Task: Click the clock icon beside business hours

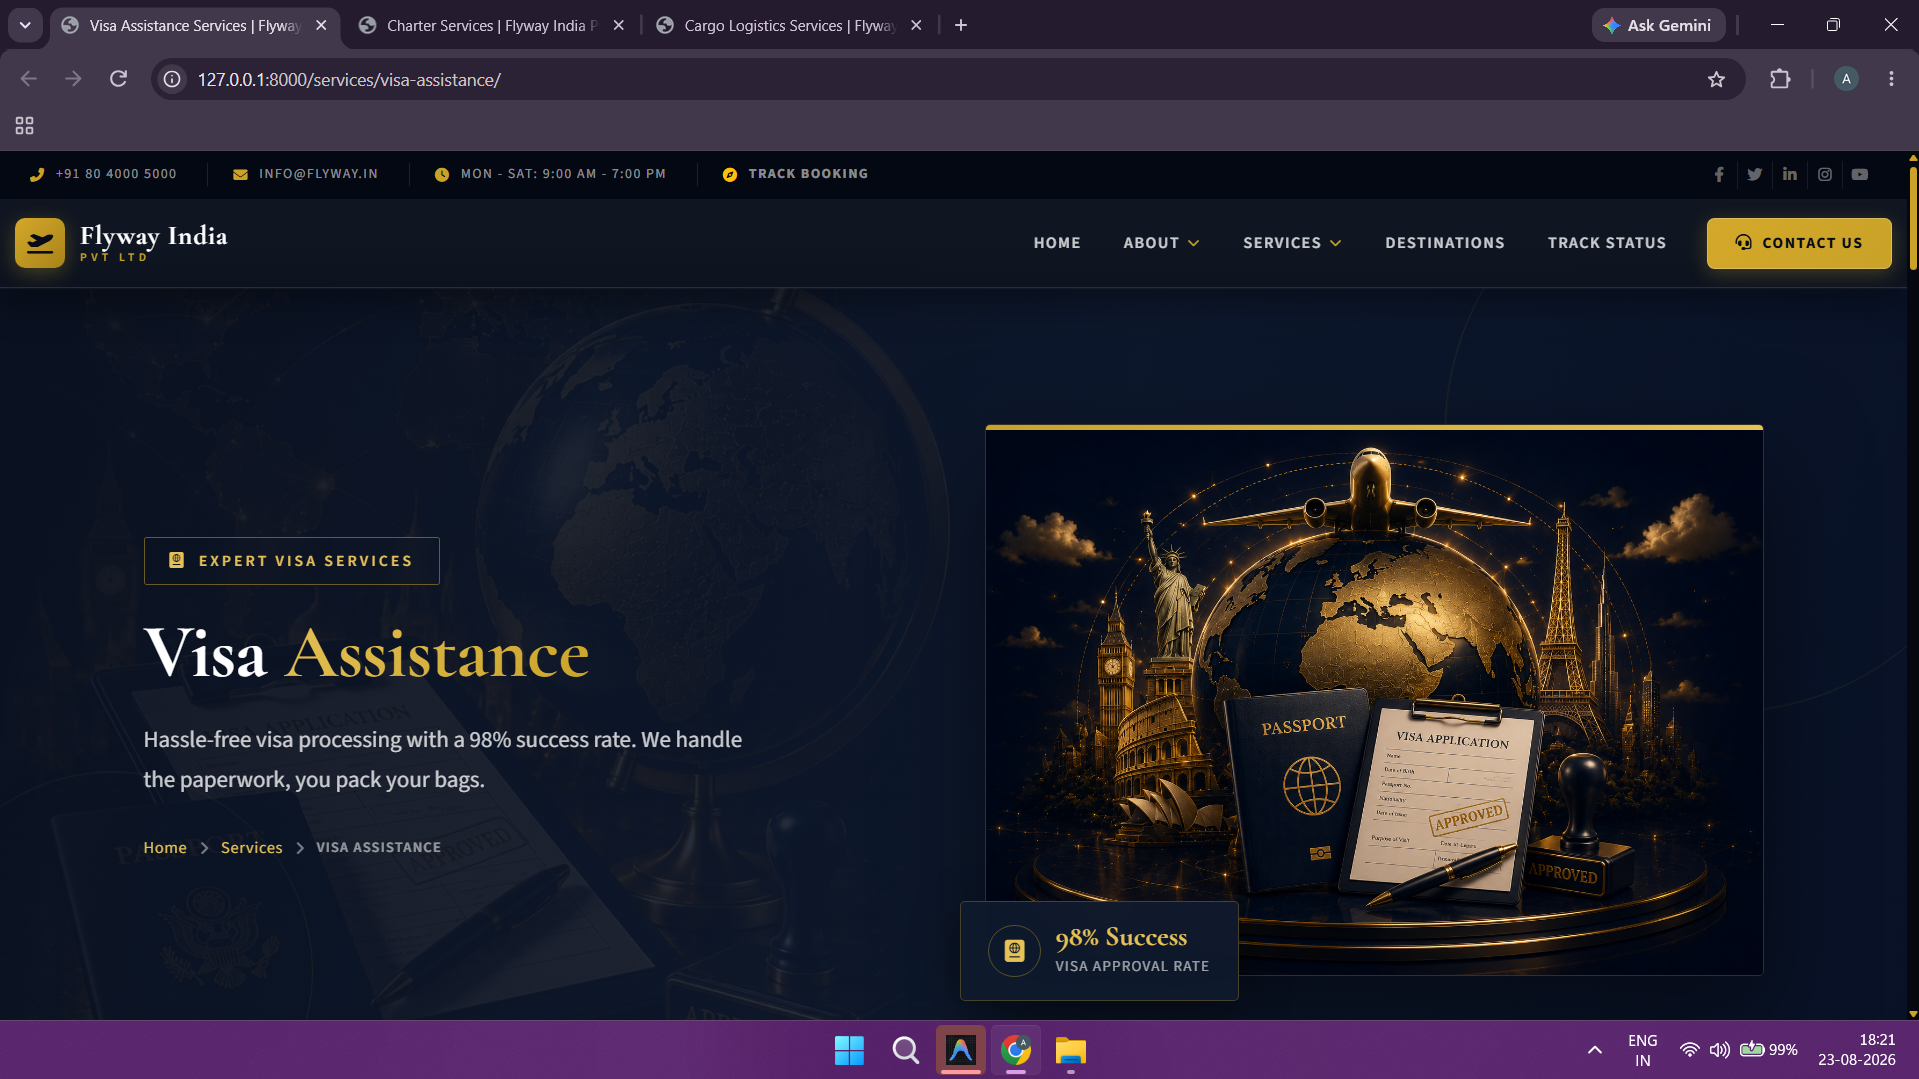Action: [441, 174]
